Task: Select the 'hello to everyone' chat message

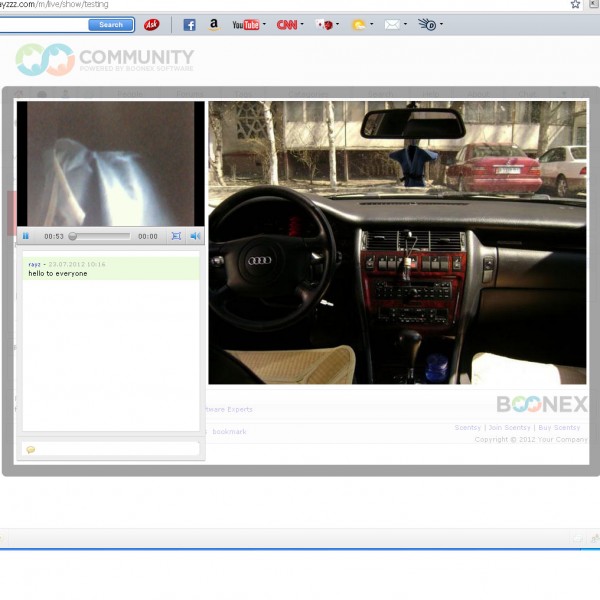Action: coord(58,274)
